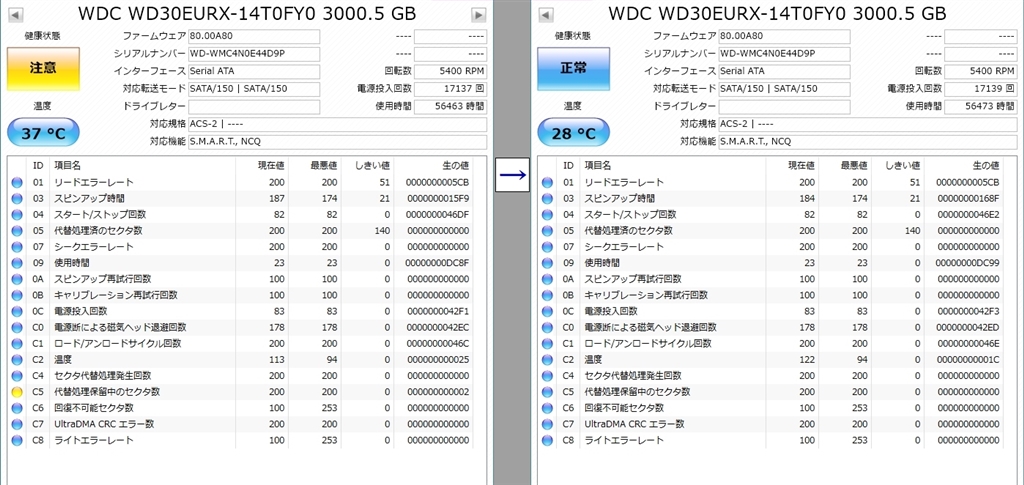
Task: Click status circle of row 0B in normal panel
Action: (547, 295)
